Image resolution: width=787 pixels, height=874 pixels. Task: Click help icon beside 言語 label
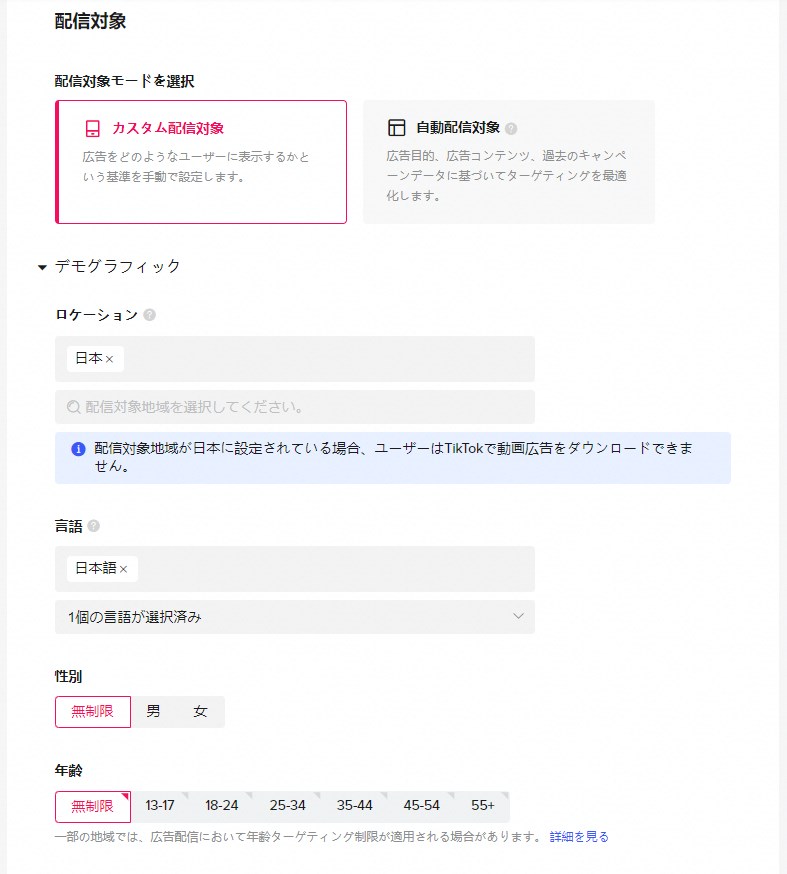click(94, 526)
